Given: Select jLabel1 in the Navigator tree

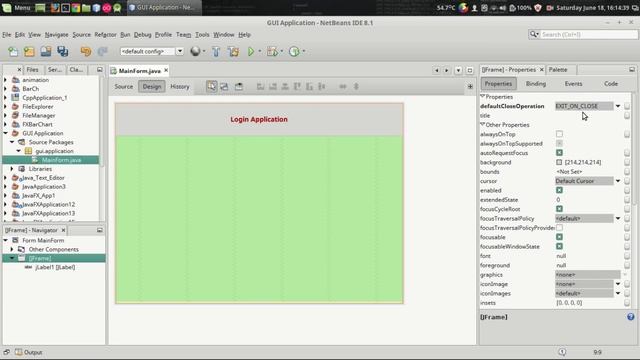Looking at the screenshot, I should click(55, 267).
